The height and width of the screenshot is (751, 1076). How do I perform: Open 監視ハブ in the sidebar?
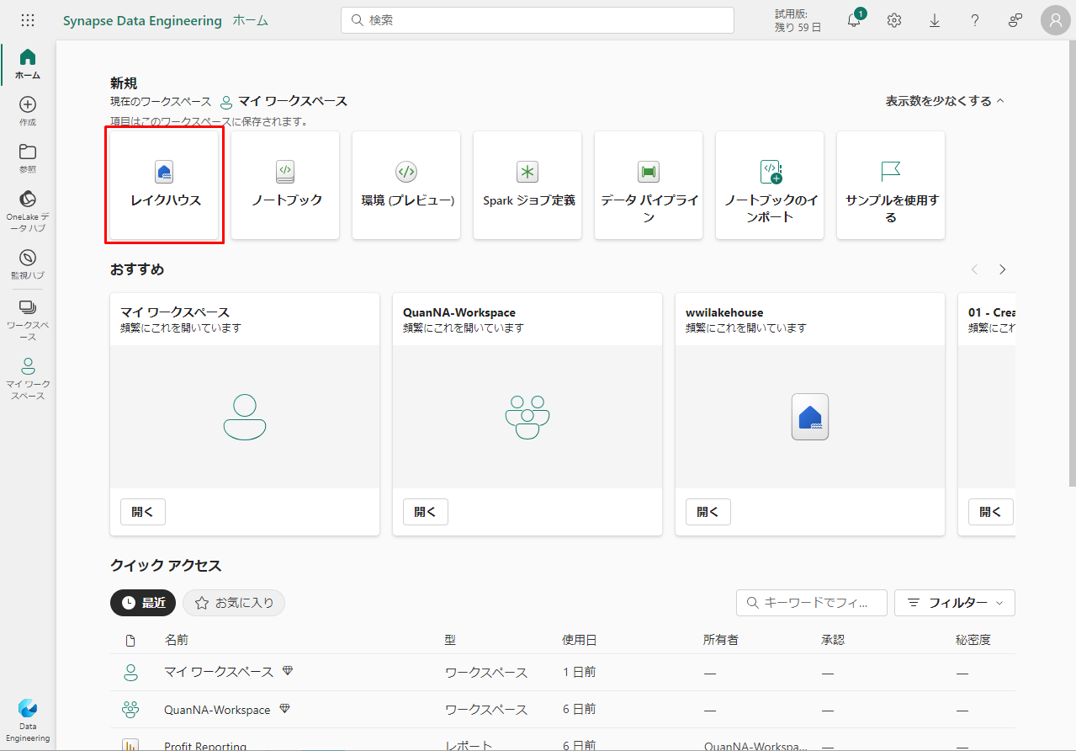[27, 264]
